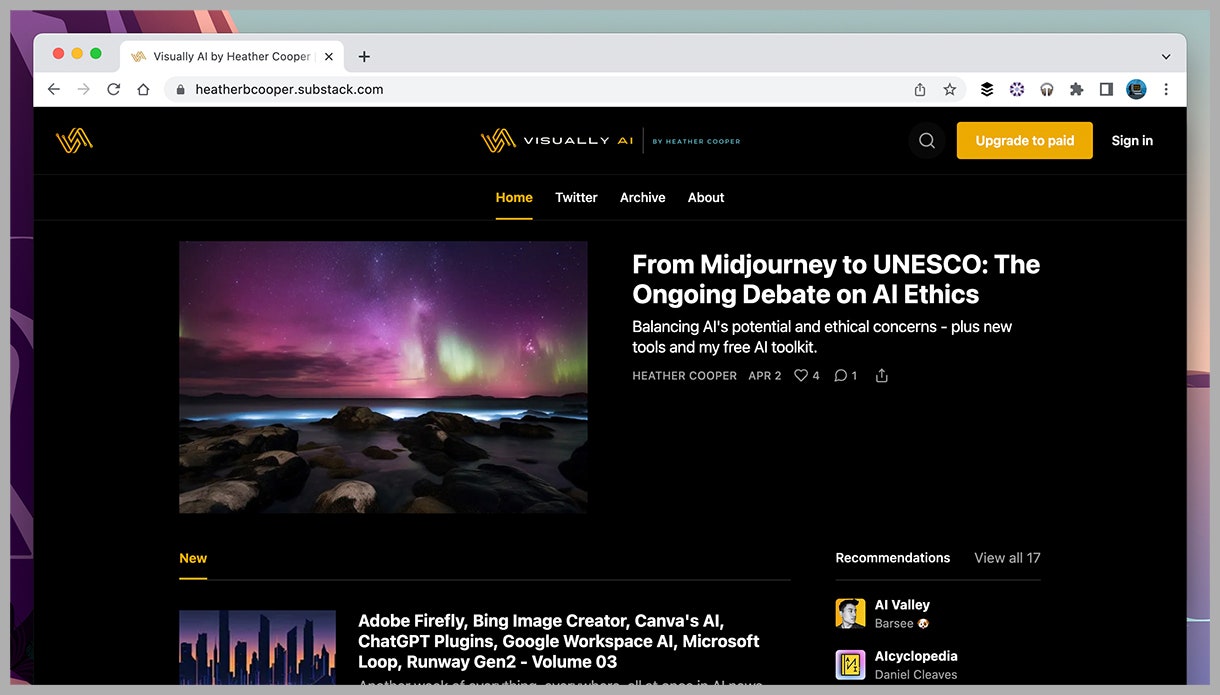Open the About nav item
This screenshot has height=695, width=1220.
point(706,198)
